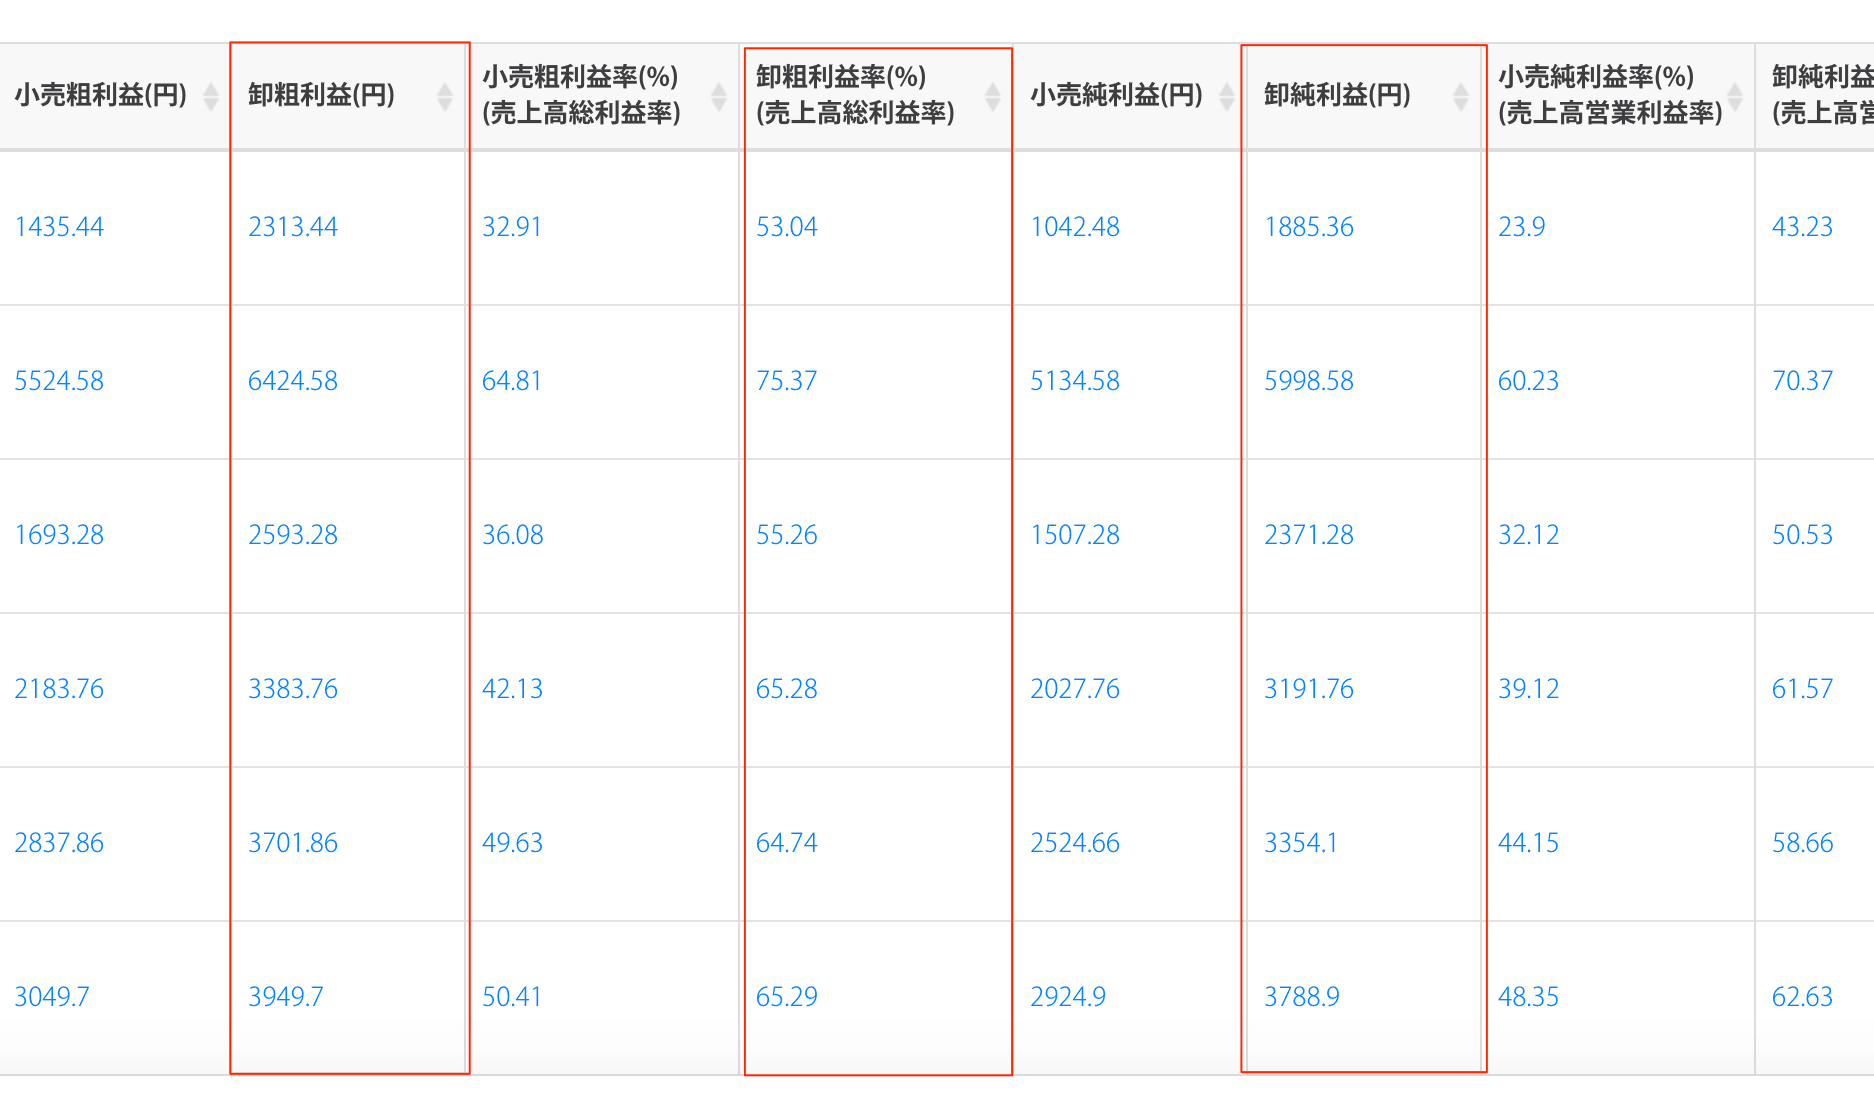Select the 3788.9 卸純利益 link

(x=1301, y=997)
